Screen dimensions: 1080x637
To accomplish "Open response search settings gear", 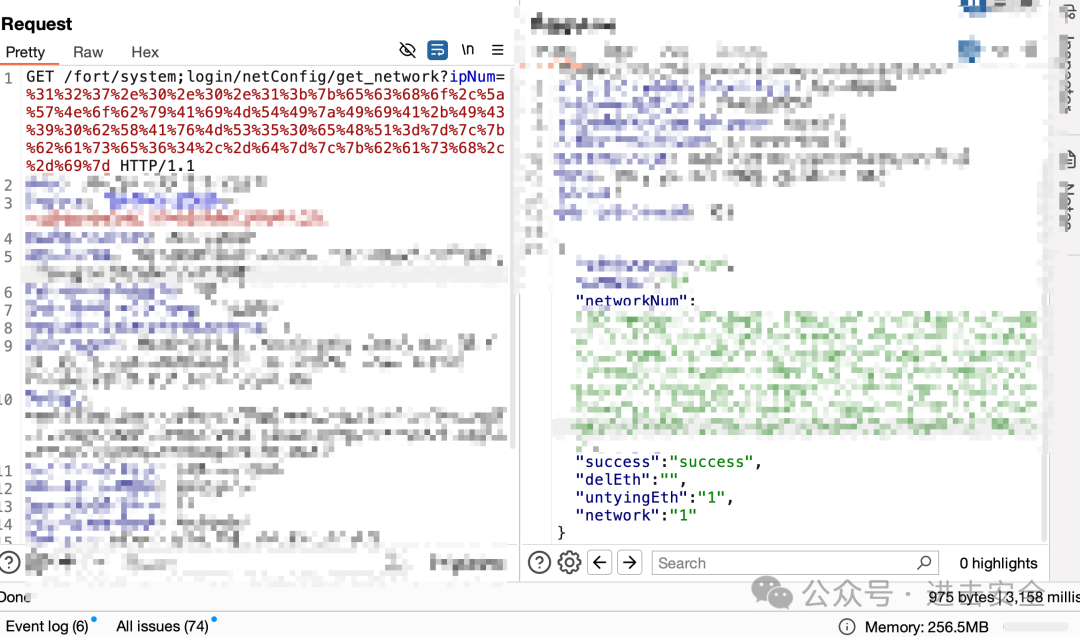I will coord(569,563).
